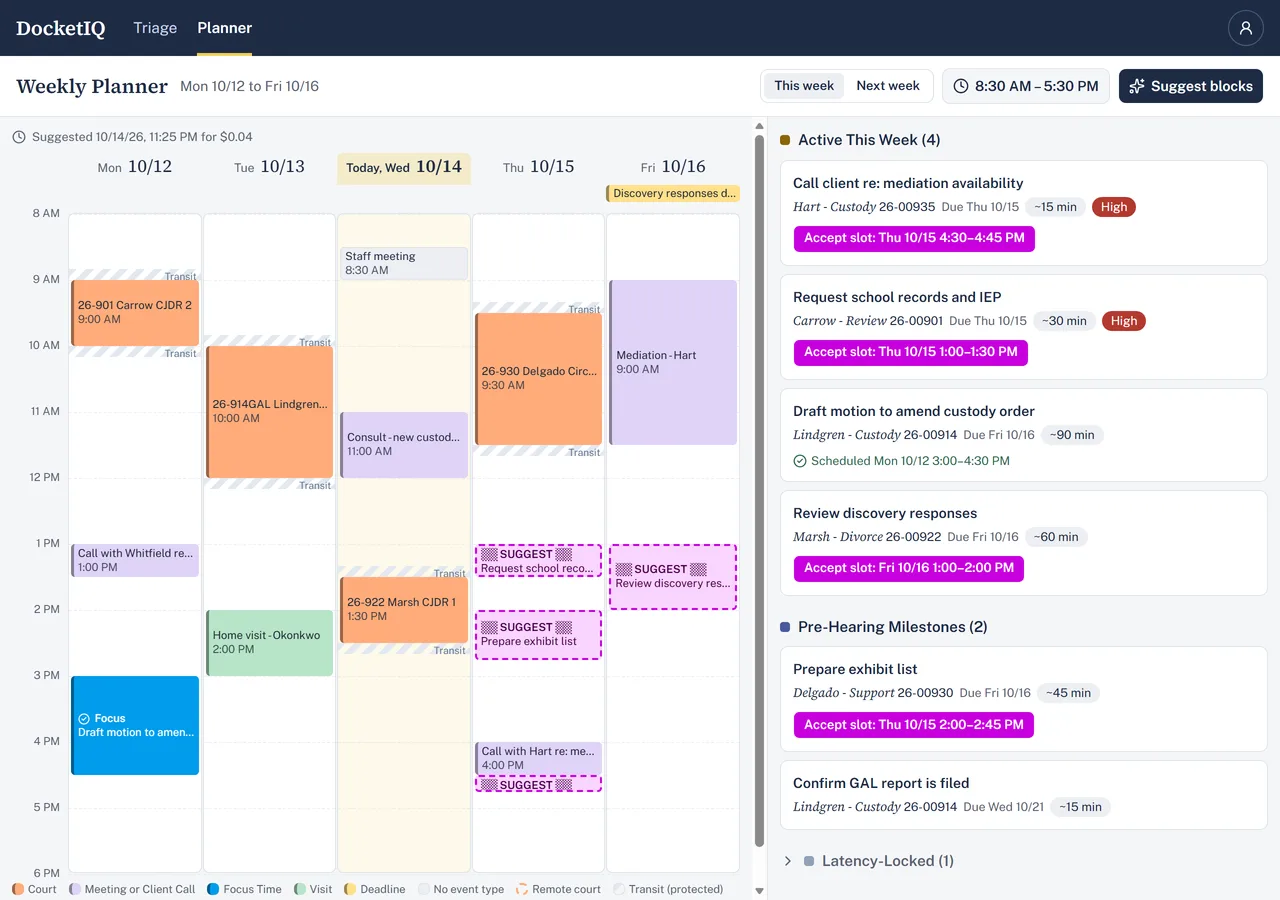The image size is (1280, 900).
Task: Expand the Latency-Locked section chevron
Action: 788,861
